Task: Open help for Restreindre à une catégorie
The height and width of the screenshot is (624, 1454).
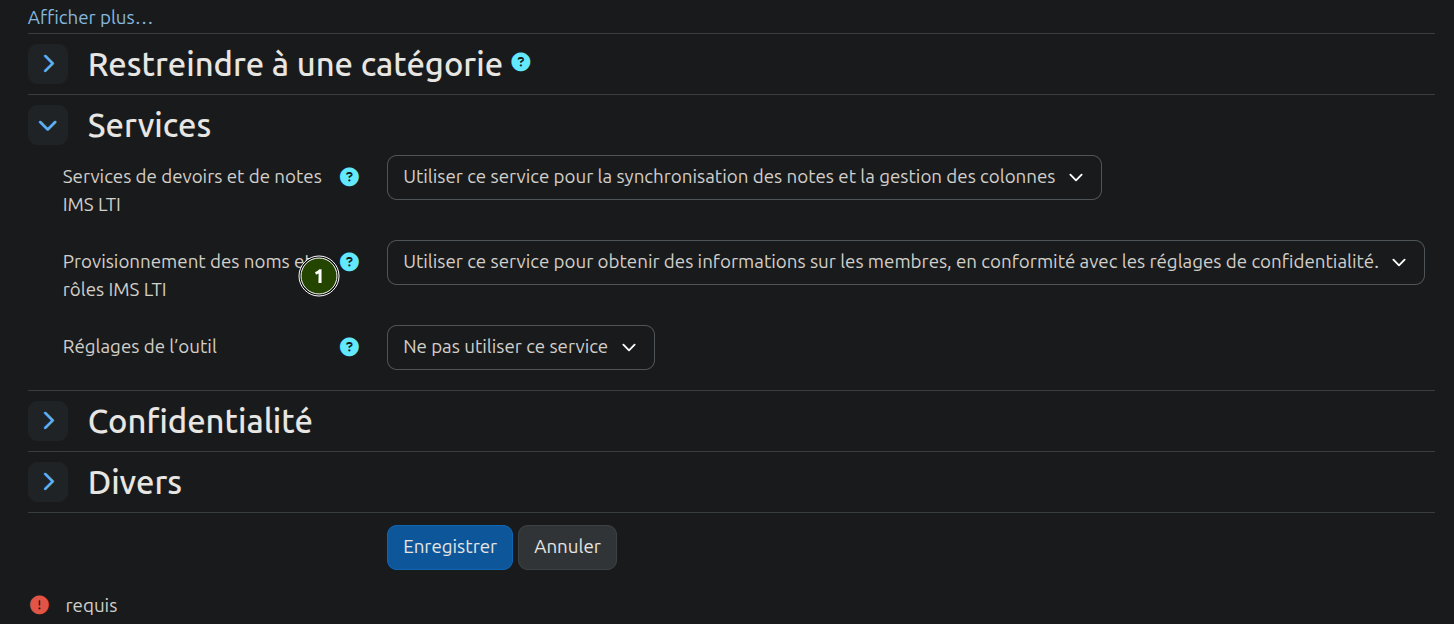Action: (x=520, y=62)
